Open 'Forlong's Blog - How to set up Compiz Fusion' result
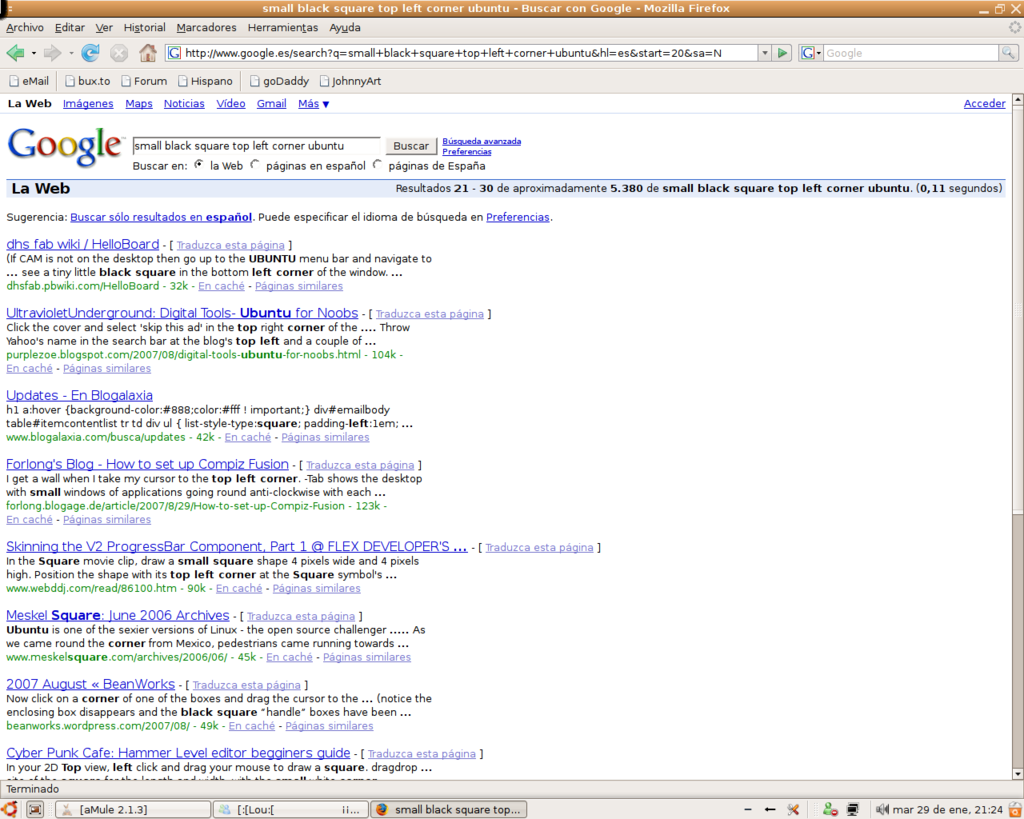 [x=147, y=464]
